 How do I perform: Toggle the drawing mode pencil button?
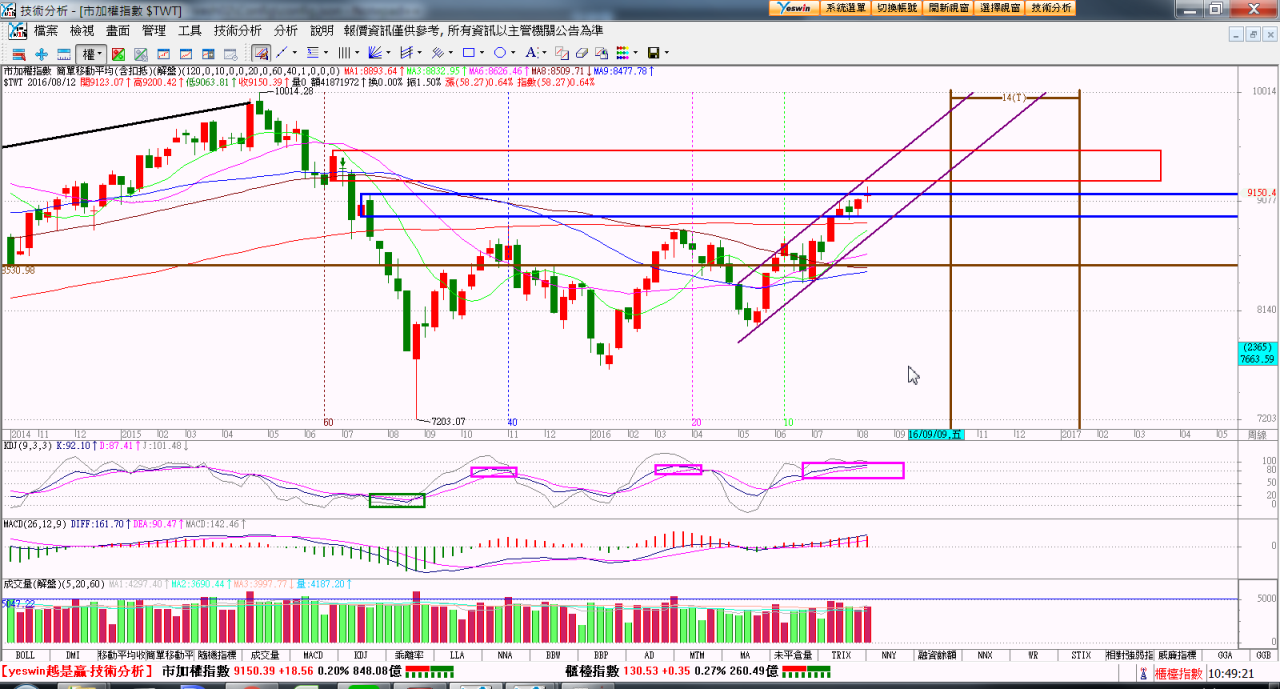(x=261, y=53)
